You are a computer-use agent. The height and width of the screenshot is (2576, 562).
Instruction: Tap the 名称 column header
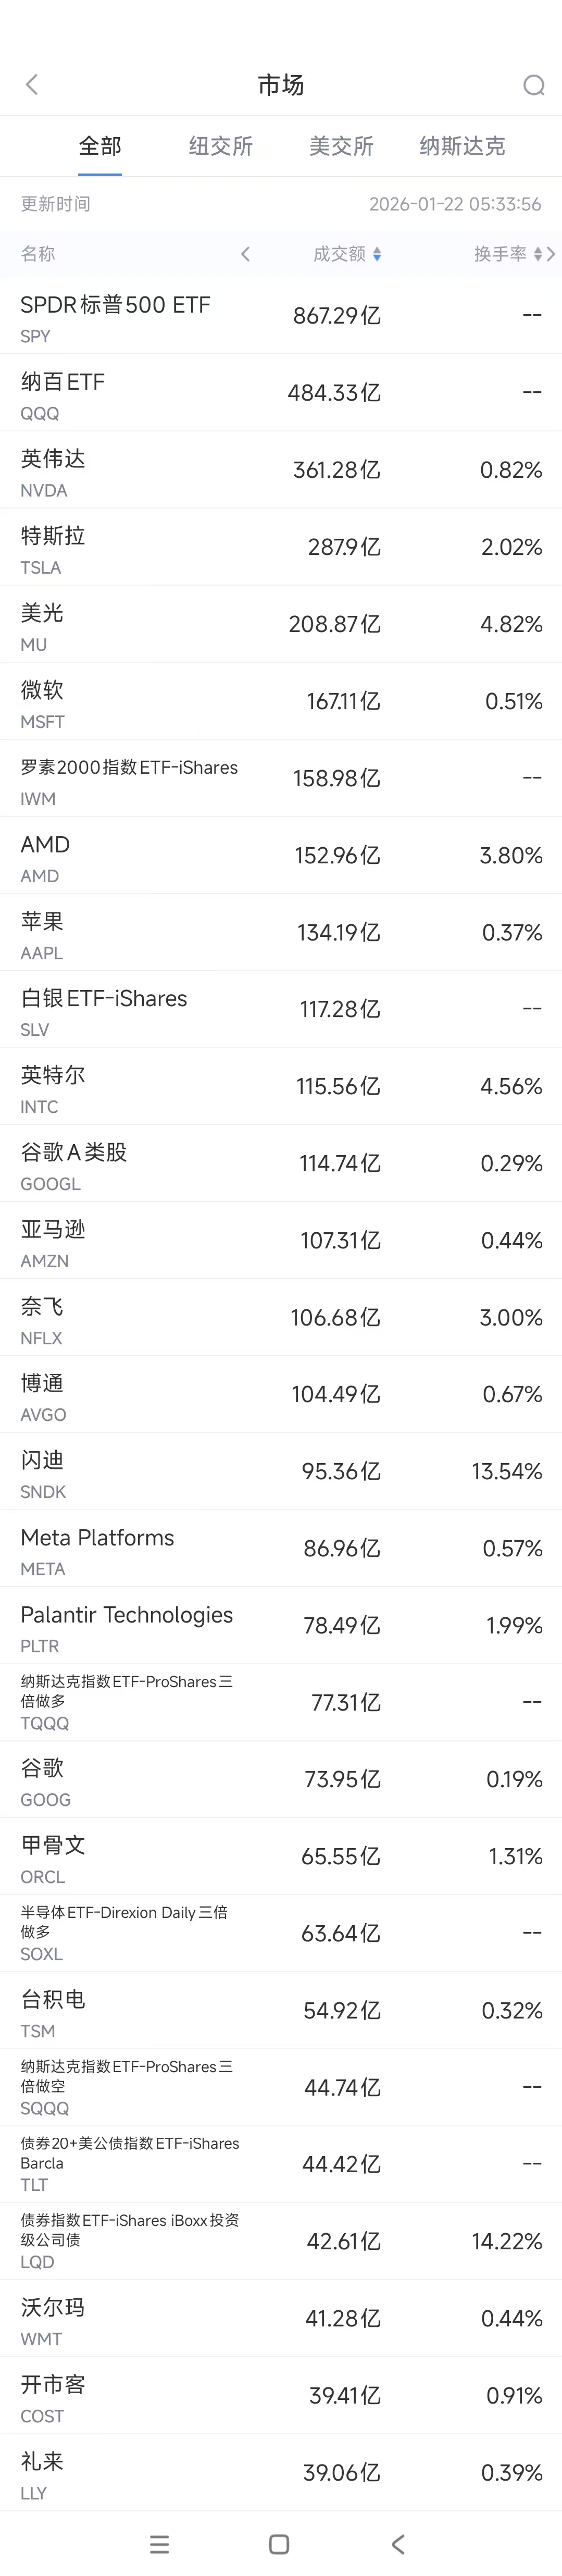click(x=38, y=254)
